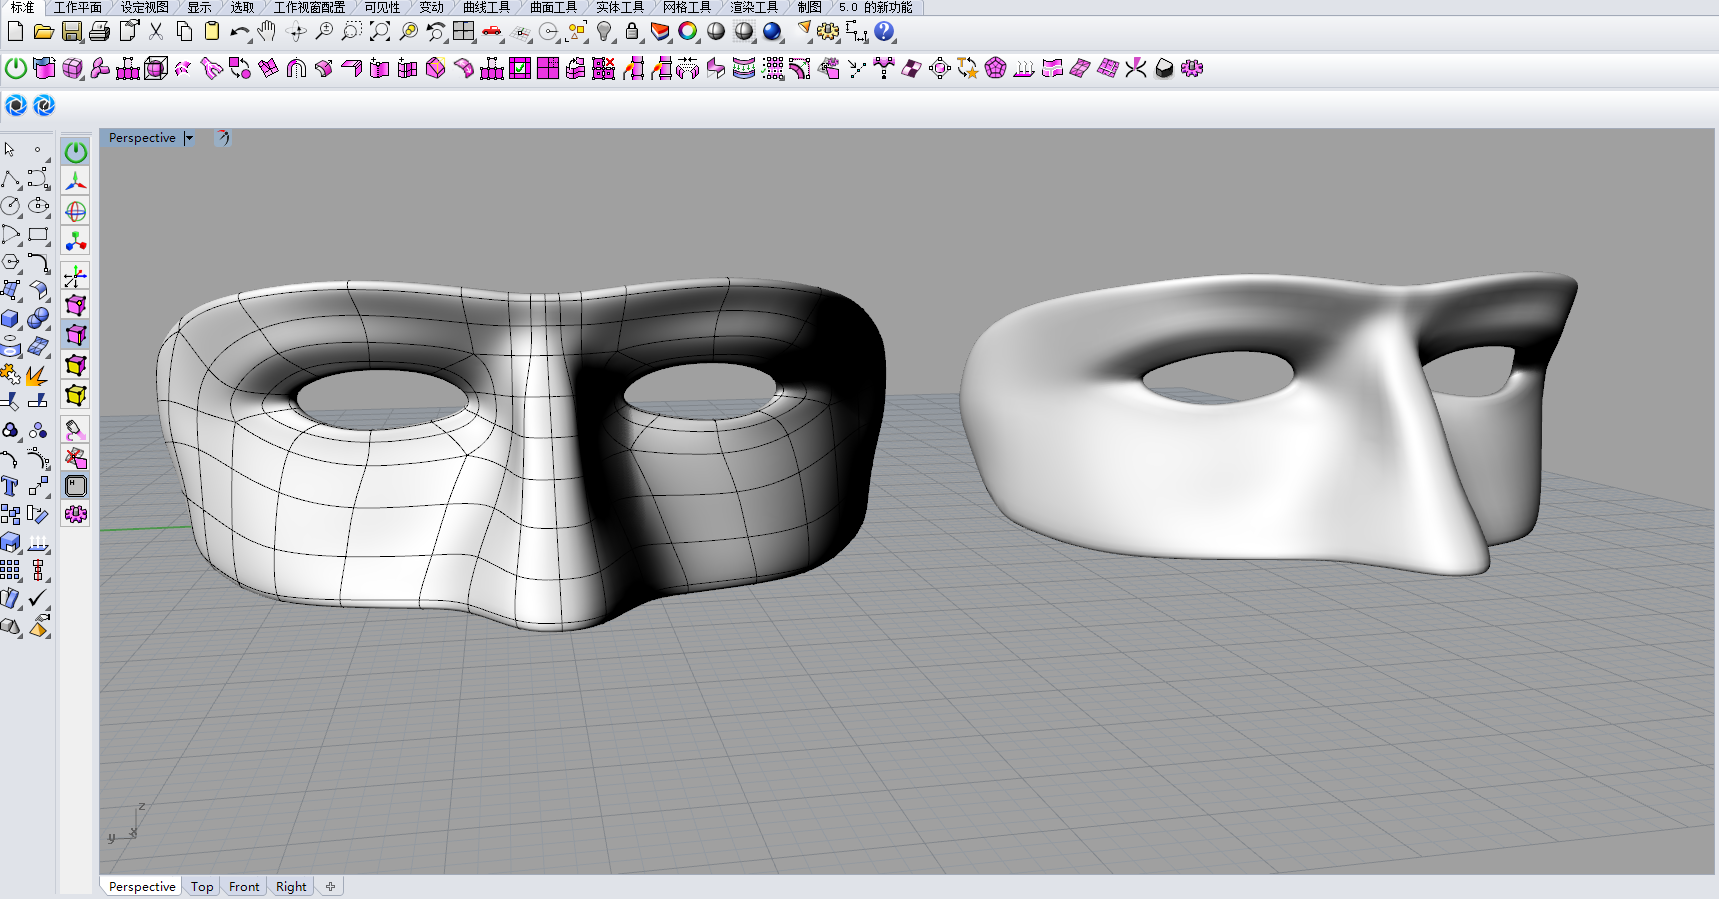Toggle T-Splines power button in the top toolbar
This screenshot has width=1719, height=899.
click(x=16, y=68)
